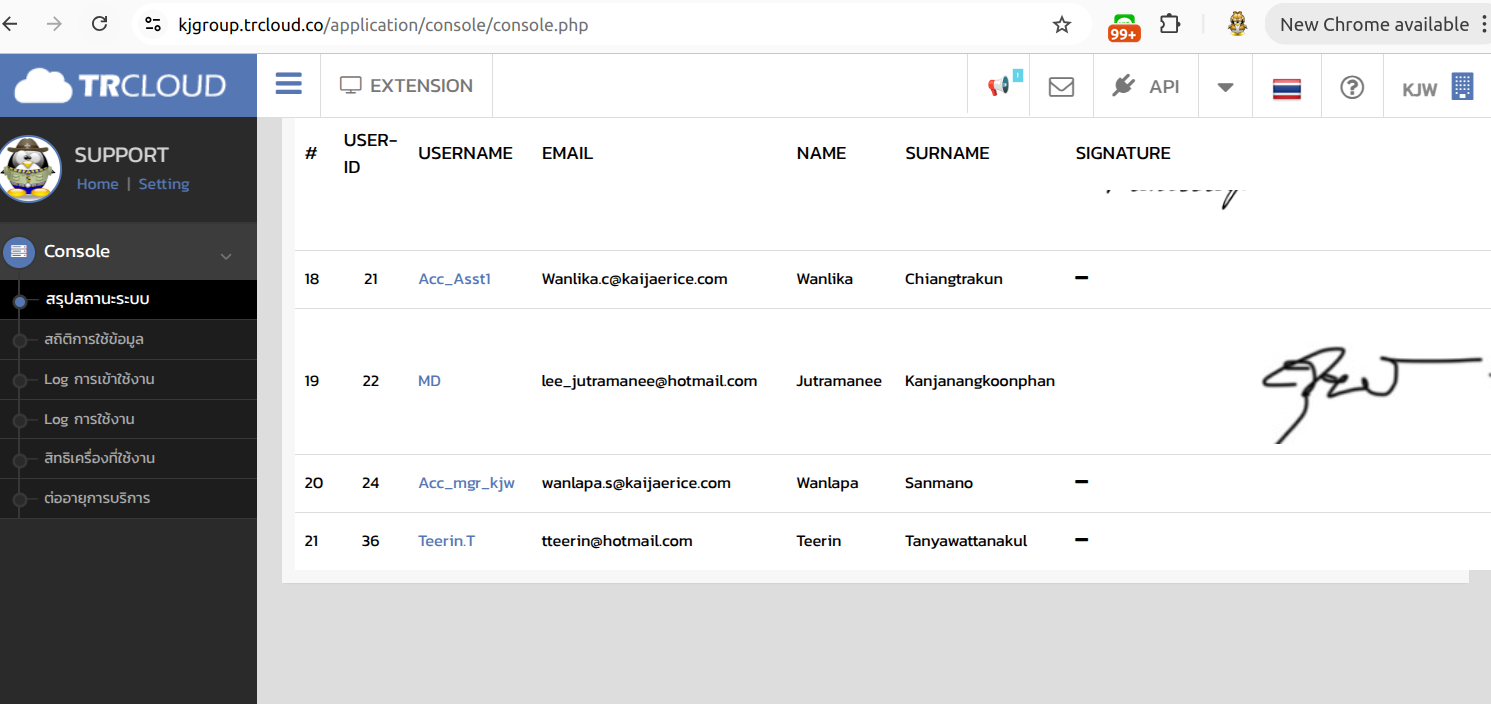Click the Console sidebar section
This screenshot has height=704, width=1491.
point(128,251)
